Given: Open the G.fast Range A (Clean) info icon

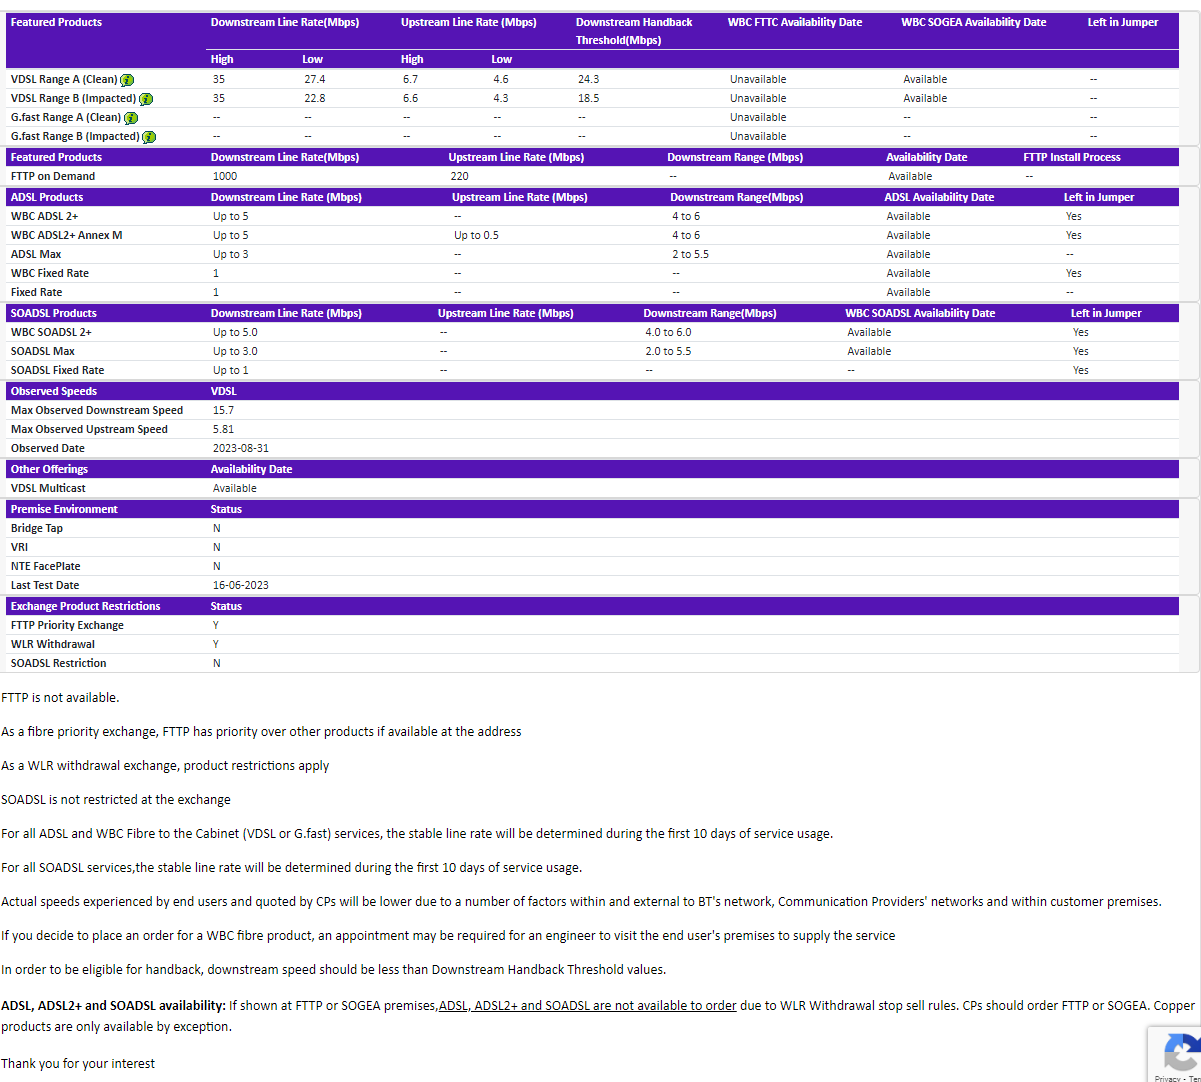Looking at the screenshot, I should pyautogui.click(x=131, y=117).
